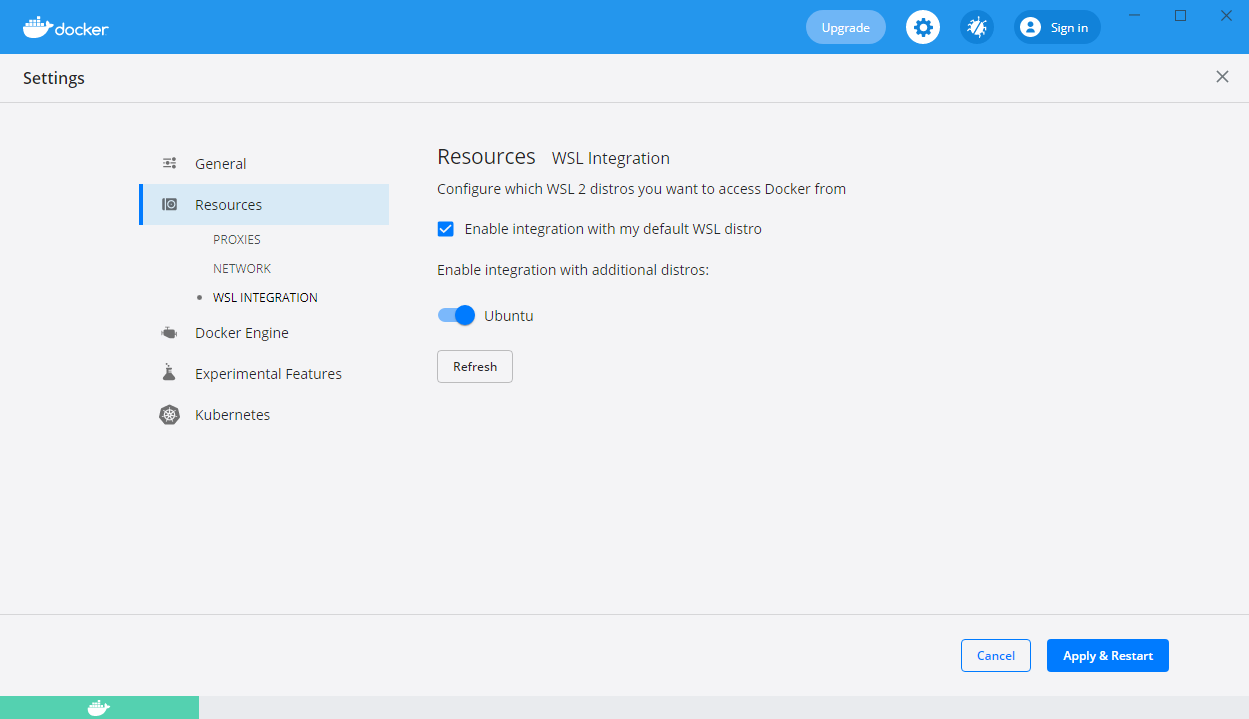Click the whale icon on the status bar
The image size is (1249, 719).
[x=97, y=707]
